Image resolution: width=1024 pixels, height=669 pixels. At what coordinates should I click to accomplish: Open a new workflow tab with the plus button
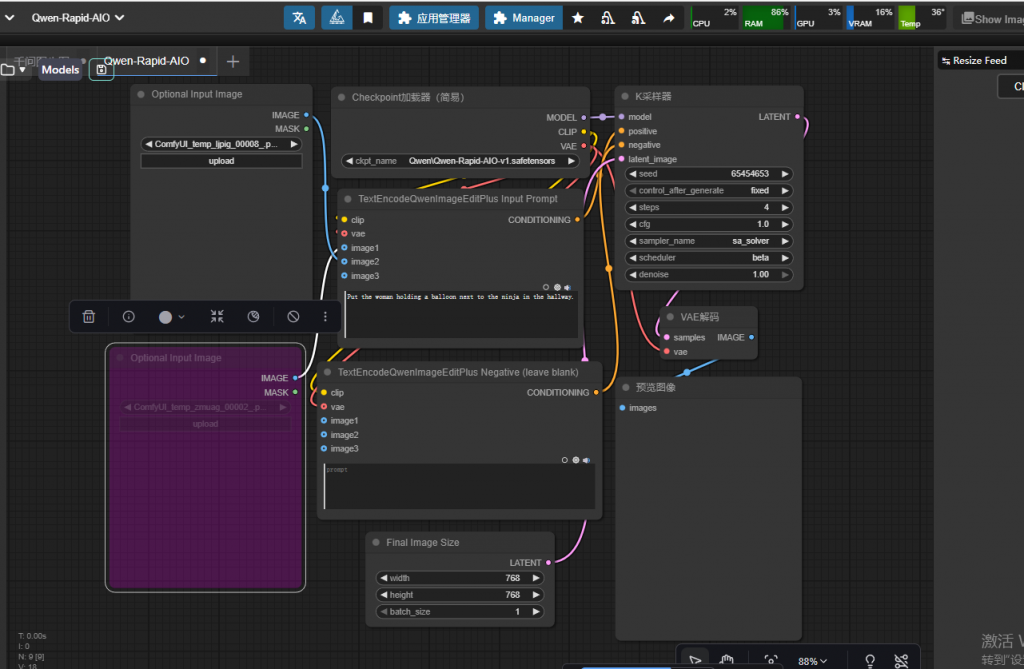click(x=233, y=61)
